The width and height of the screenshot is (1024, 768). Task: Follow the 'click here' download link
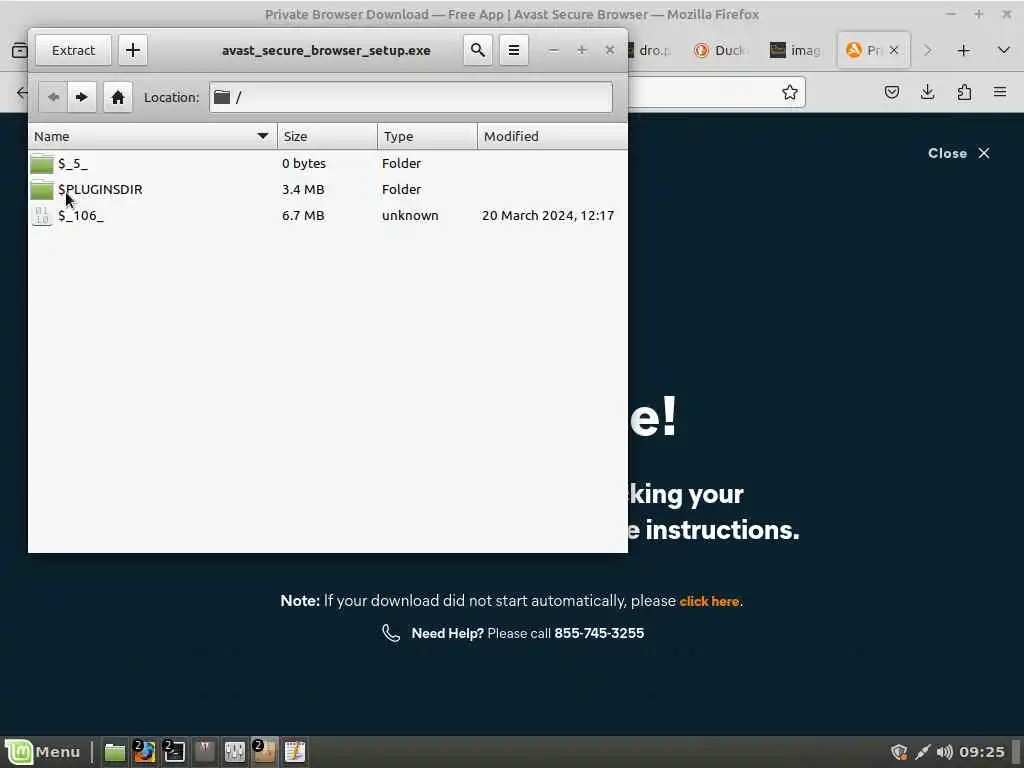(709, 601)
